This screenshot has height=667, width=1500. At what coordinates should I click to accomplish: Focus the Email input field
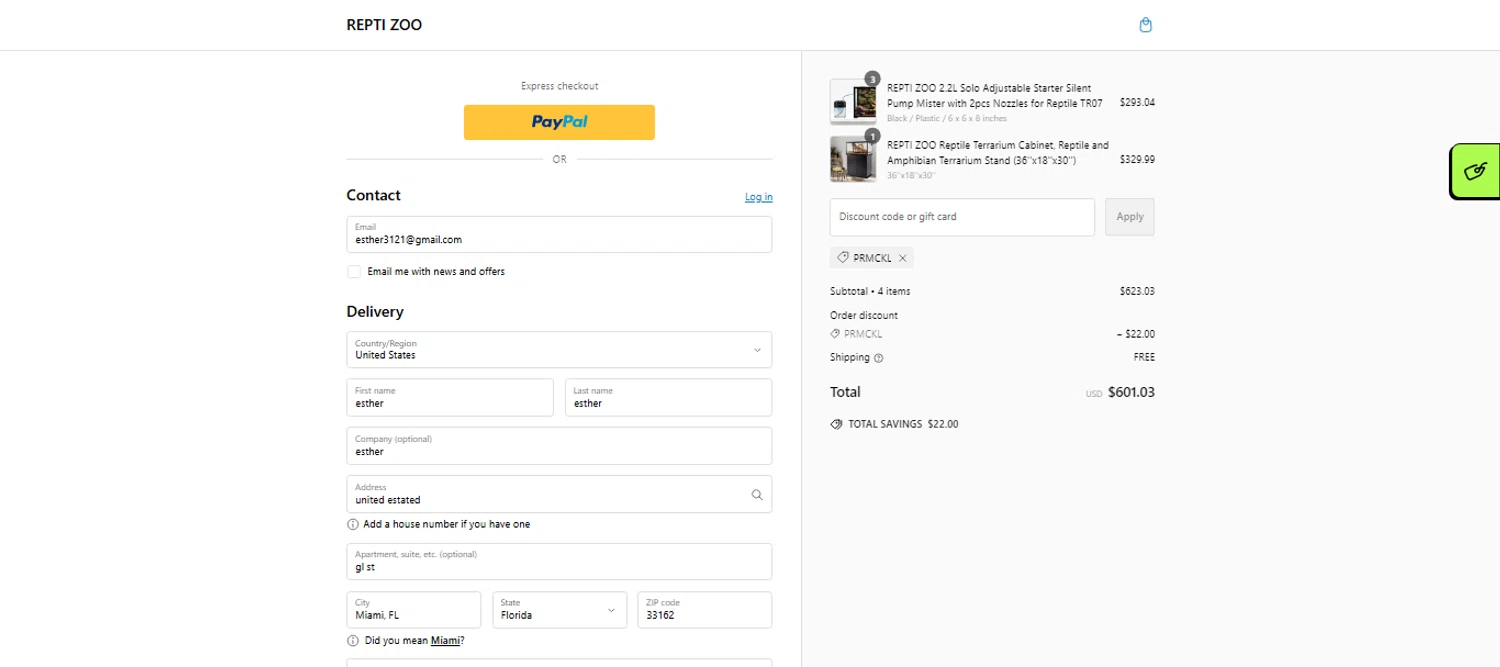click(x=559, y=235)
